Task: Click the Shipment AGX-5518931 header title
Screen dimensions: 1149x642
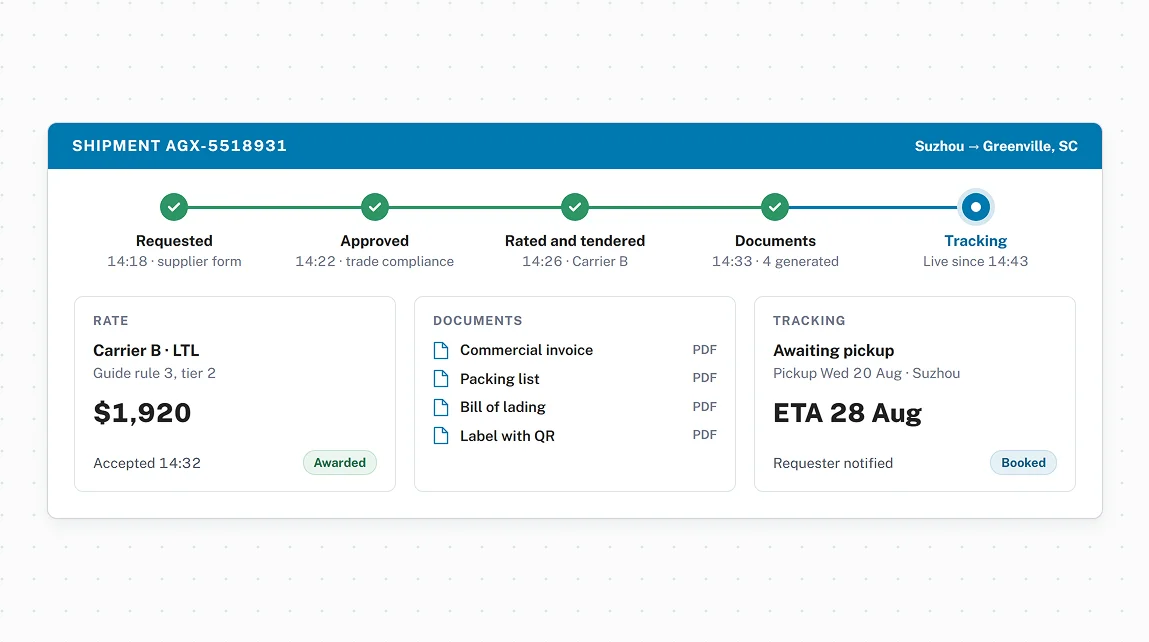Action: (x=180, y=146)
